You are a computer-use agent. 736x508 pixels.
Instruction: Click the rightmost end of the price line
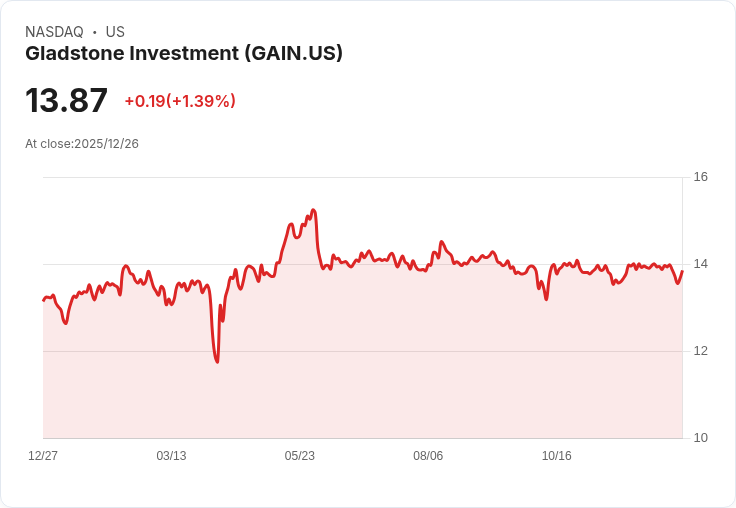(x=682, y=272)
